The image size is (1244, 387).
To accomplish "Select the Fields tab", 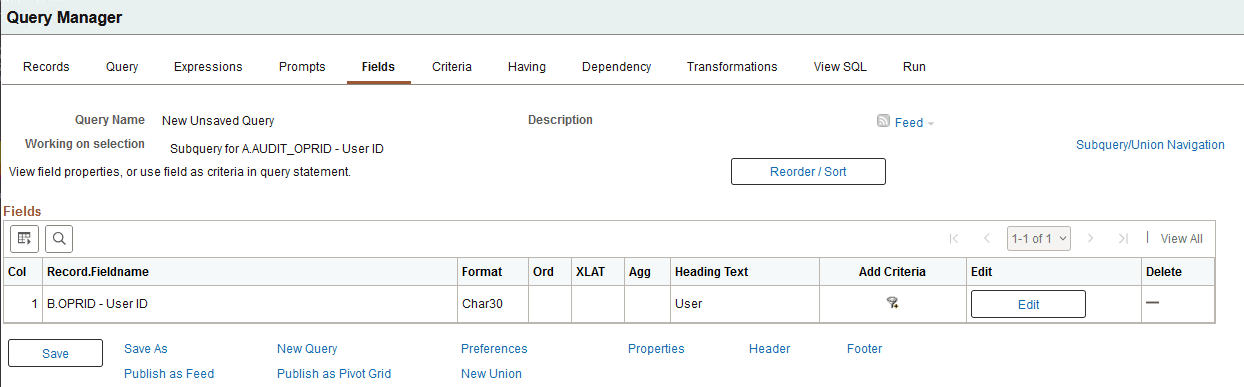I will [378, 67].
